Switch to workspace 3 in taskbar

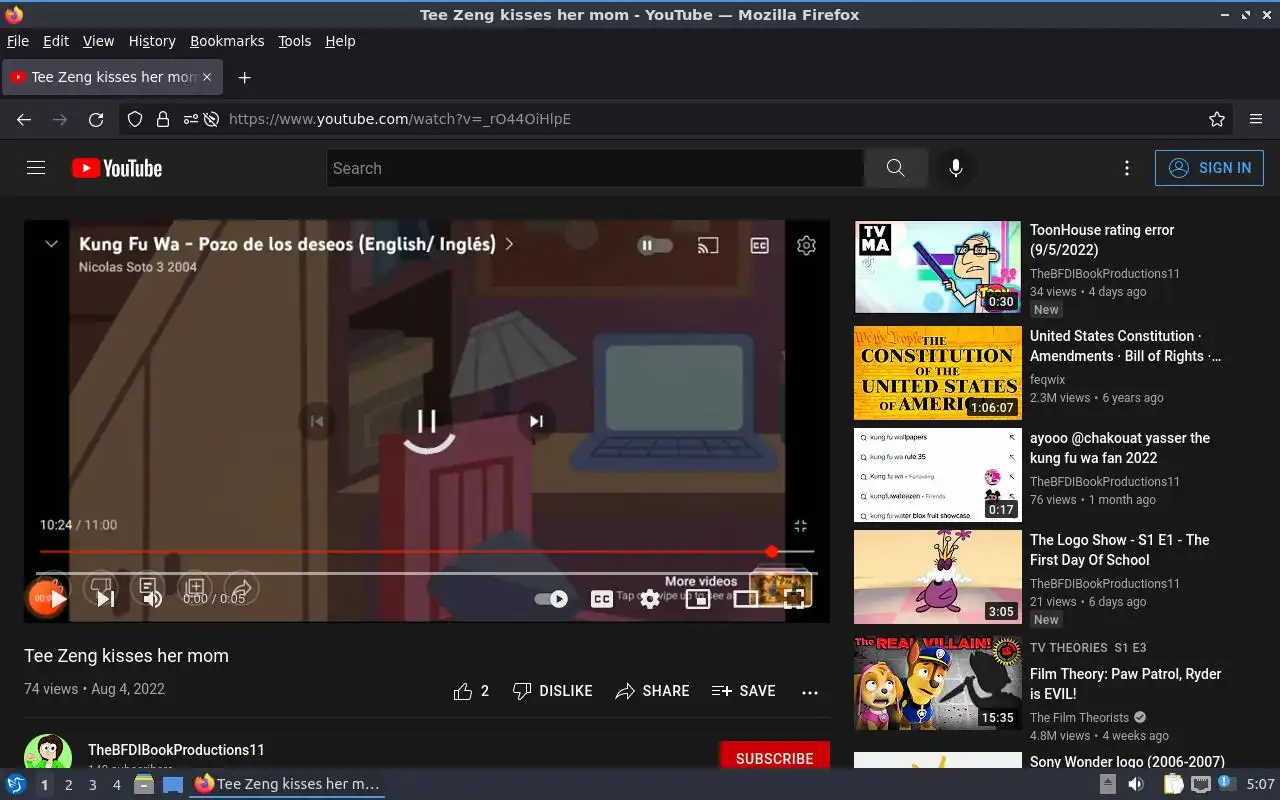[92, 785]
